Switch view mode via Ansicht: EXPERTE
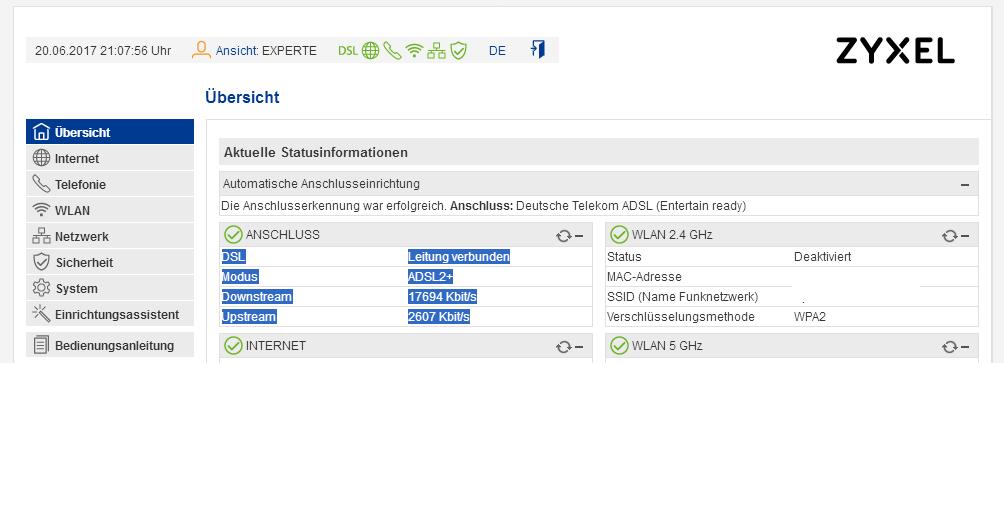The height and width of the screenshot is (512, 1004). [x=266, y=51]
